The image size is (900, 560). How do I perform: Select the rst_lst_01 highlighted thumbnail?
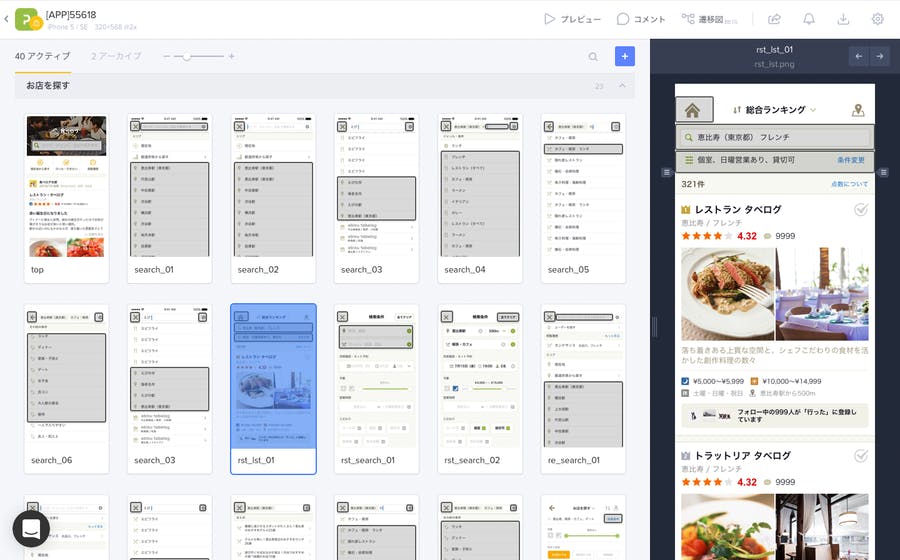[x=273, y=389]
